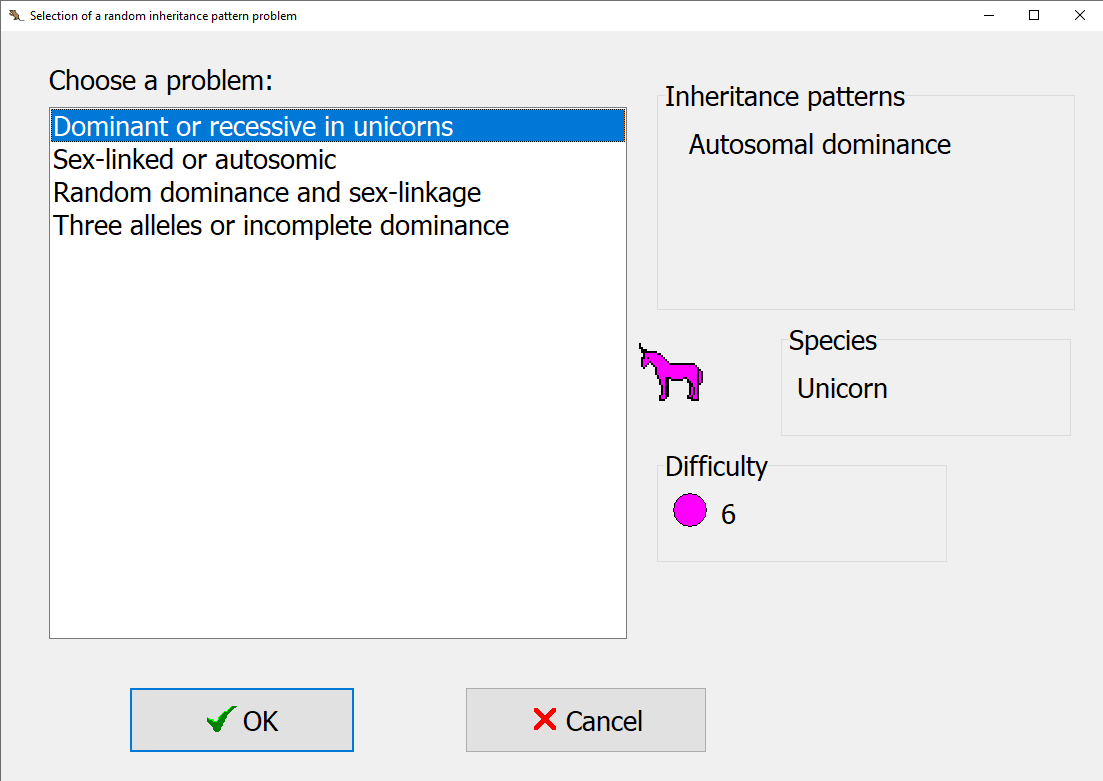Screen dimensions: 1103x781
Task: Click the 'Choose a problem:' label
Action: pyautogui.click(x=161, y=81)
